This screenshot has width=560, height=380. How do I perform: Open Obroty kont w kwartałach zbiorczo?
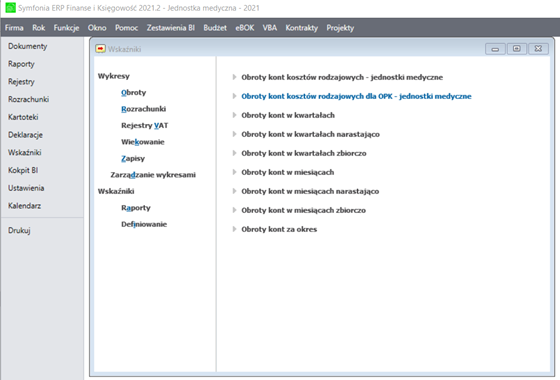coord(304,153)
